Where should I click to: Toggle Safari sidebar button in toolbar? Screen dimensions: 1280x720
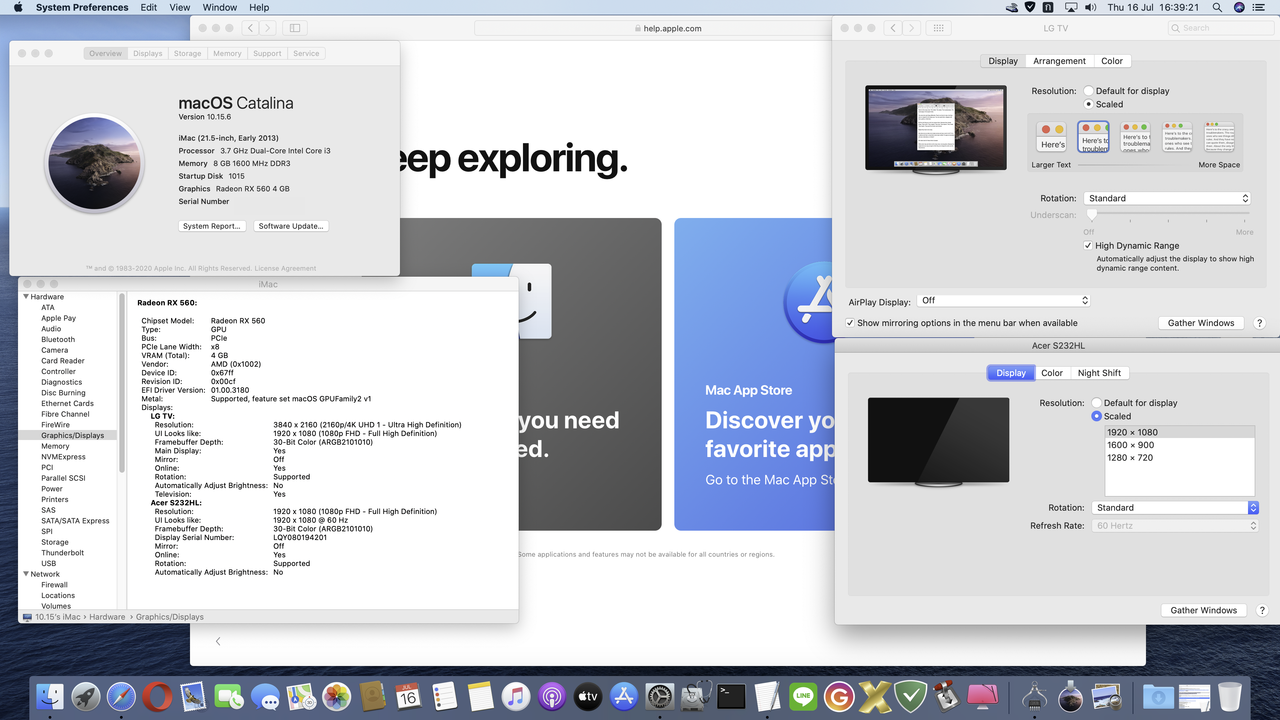click(294, 28)
